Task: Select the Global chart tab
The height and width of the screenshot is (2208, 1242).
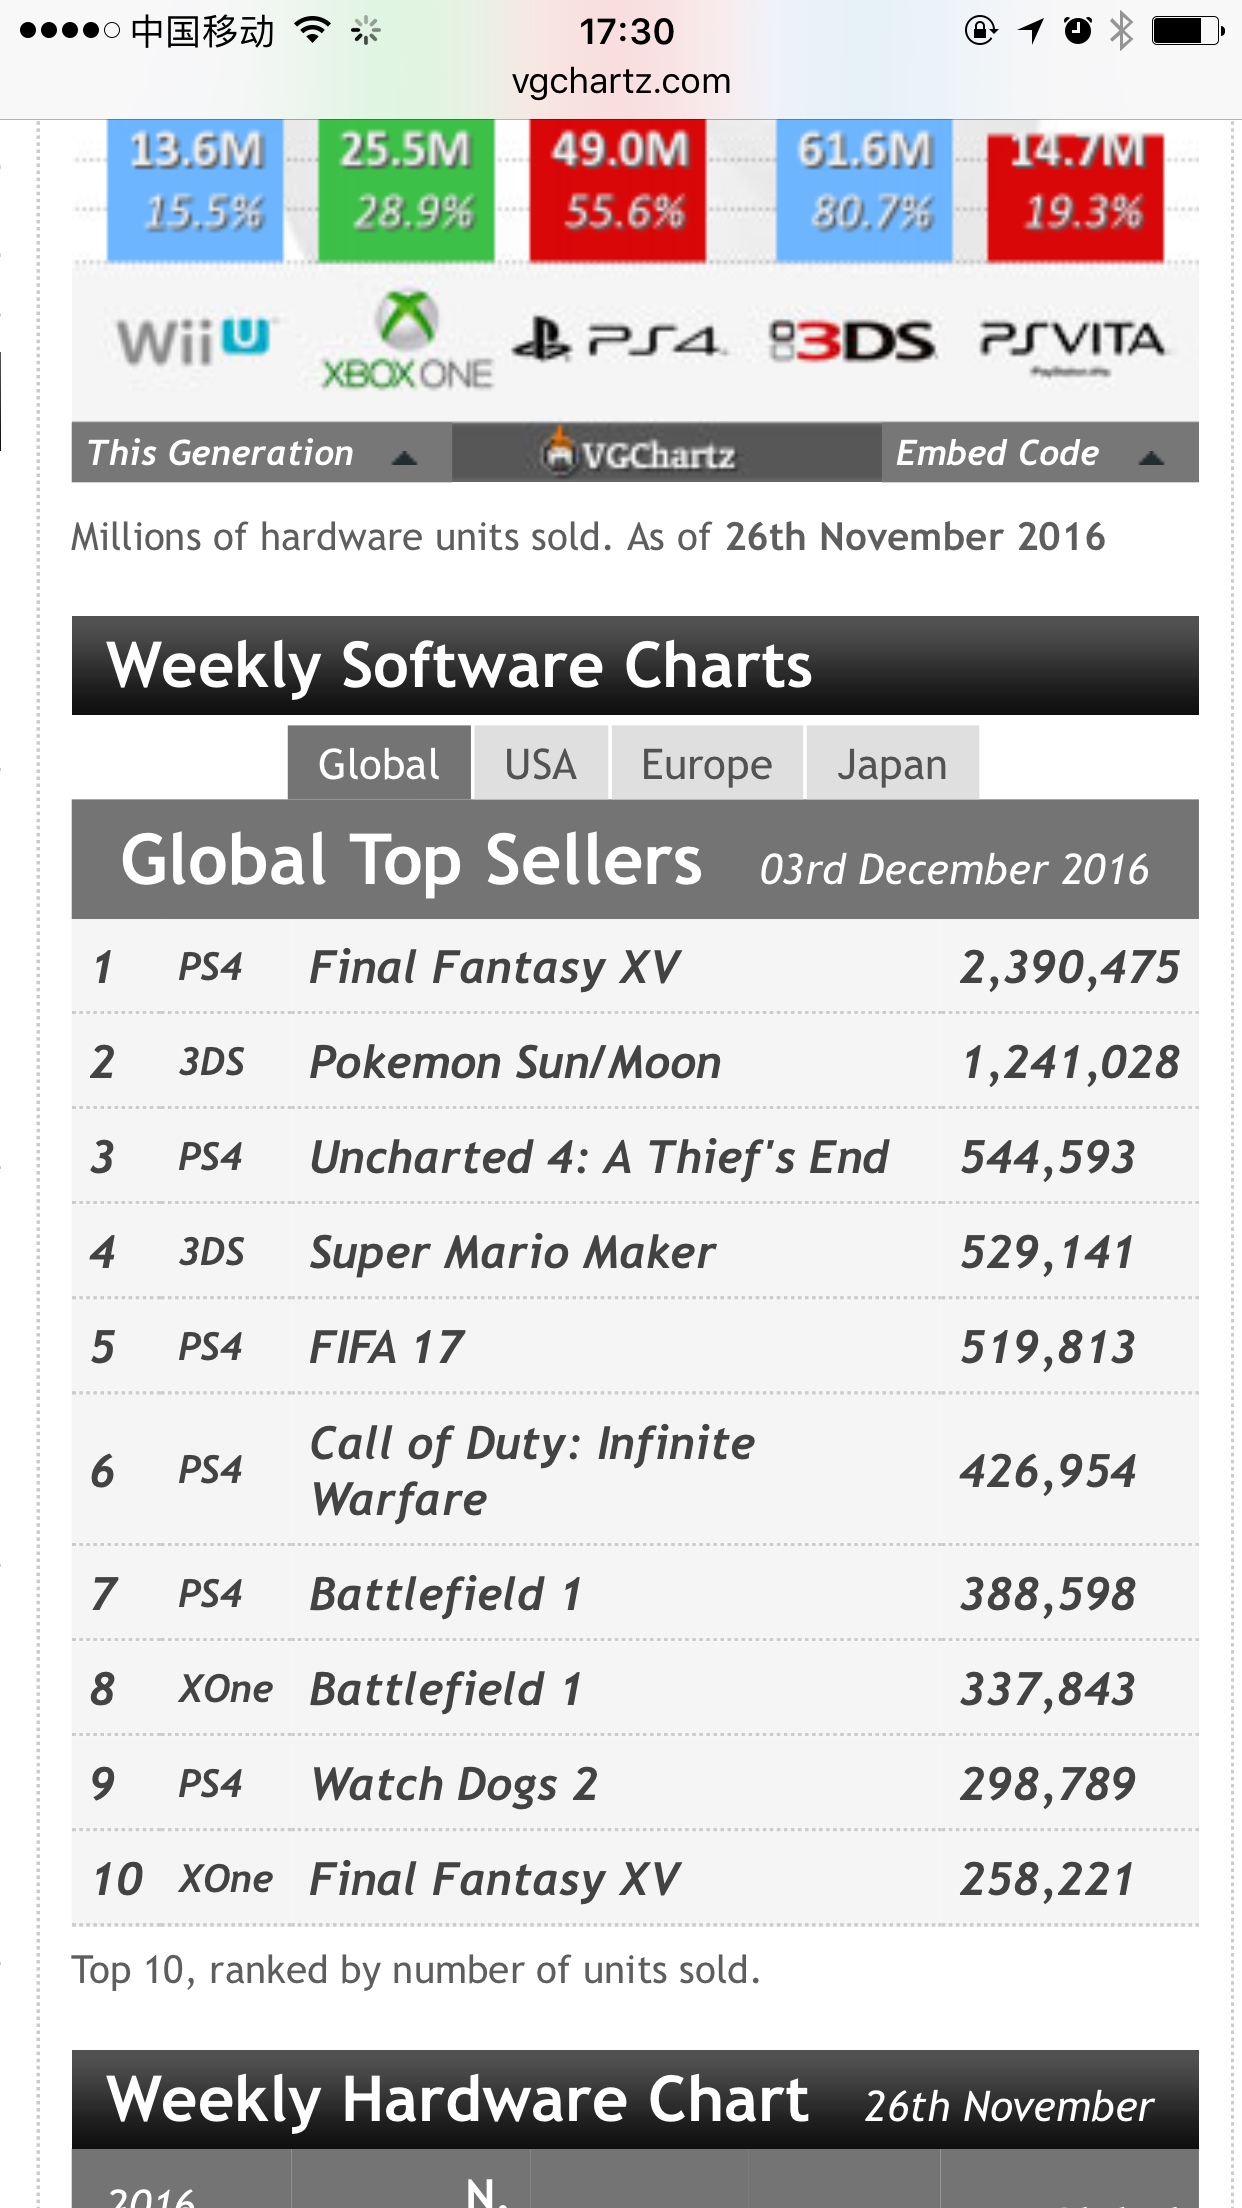Action: 379,765
